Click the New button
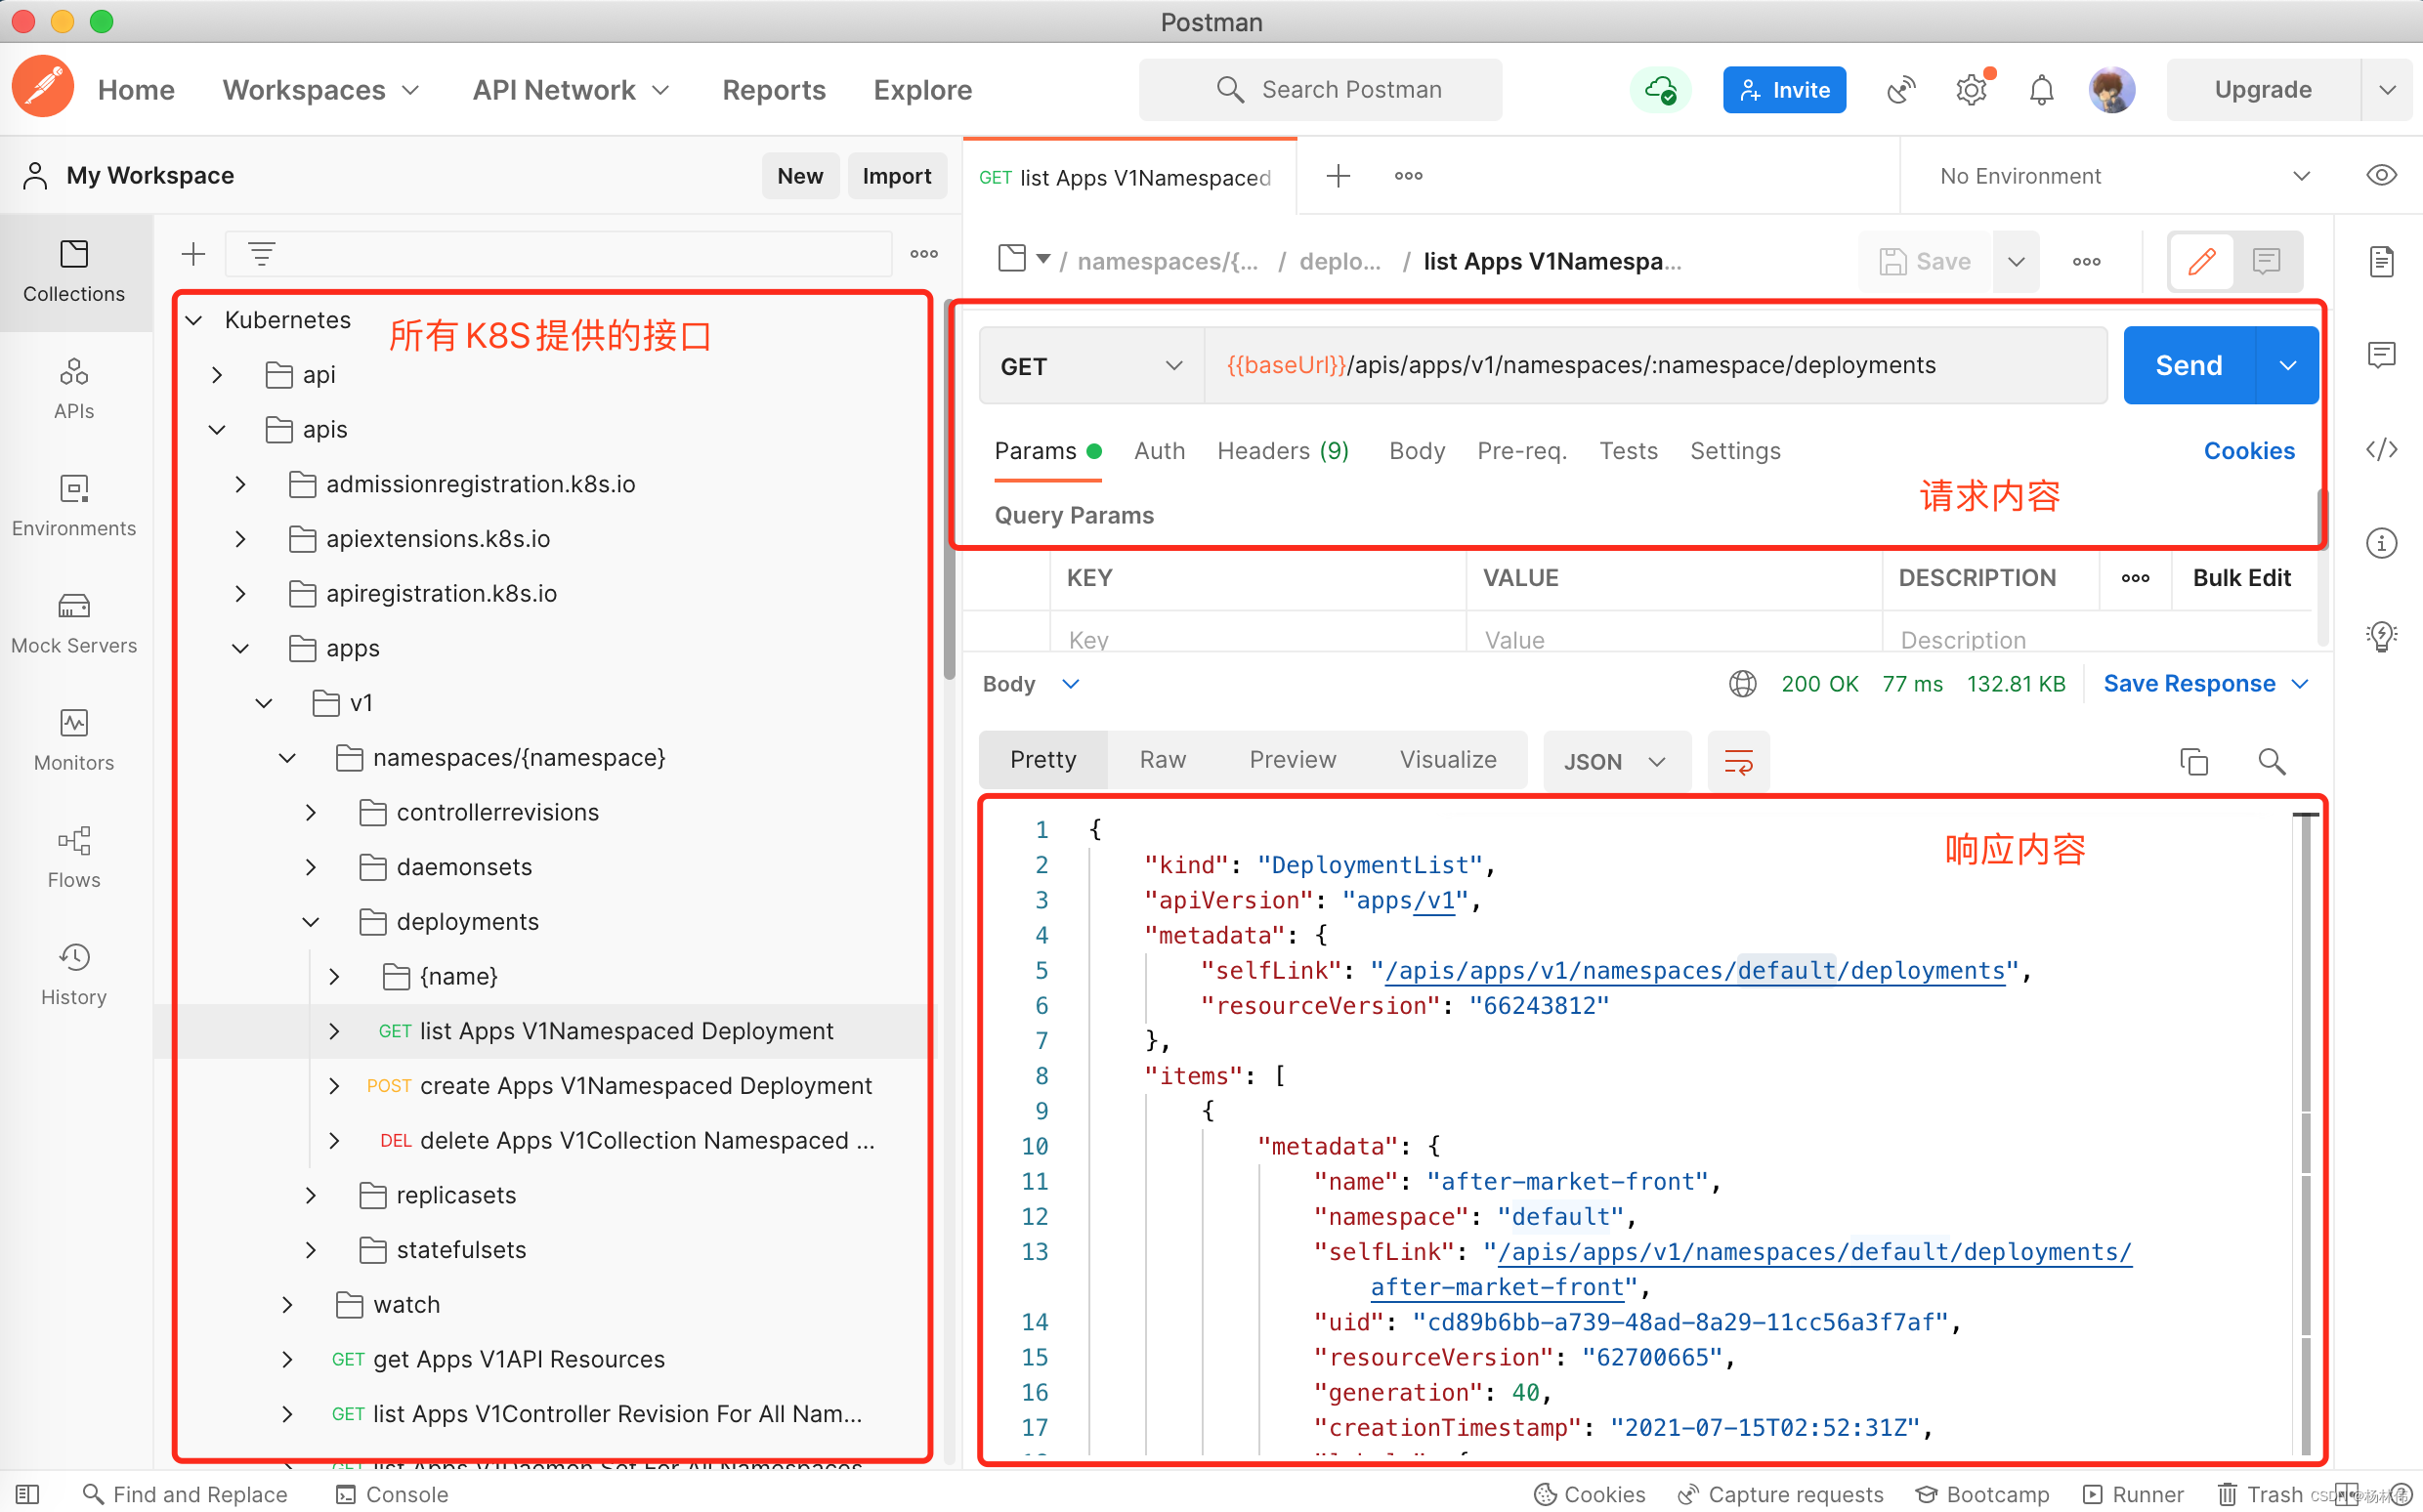 click(x=800, y=176)
